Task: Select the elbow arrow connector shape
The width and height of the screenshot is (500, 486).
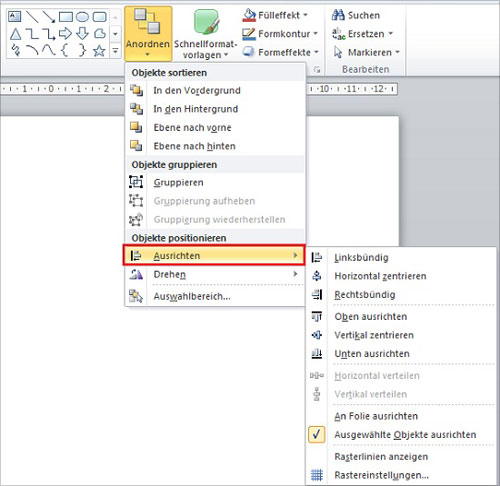Action: tap(49, 34)
